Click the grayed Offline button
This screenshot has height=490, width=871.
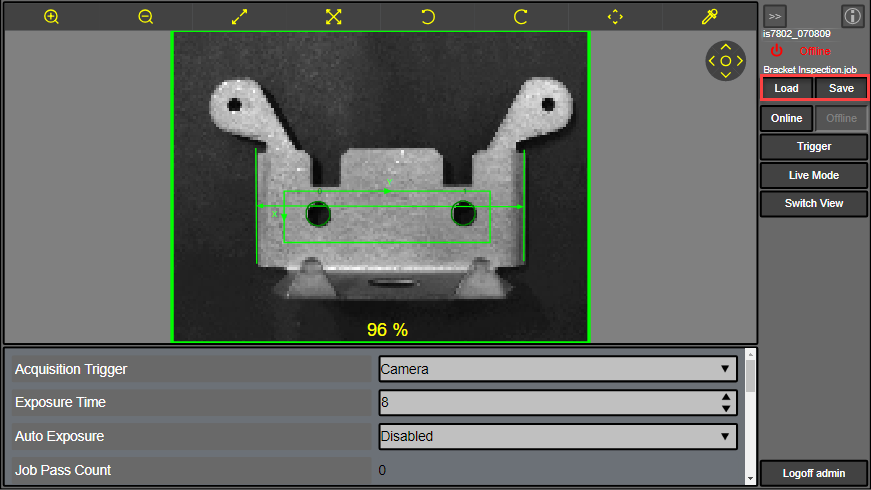point(841,118)
